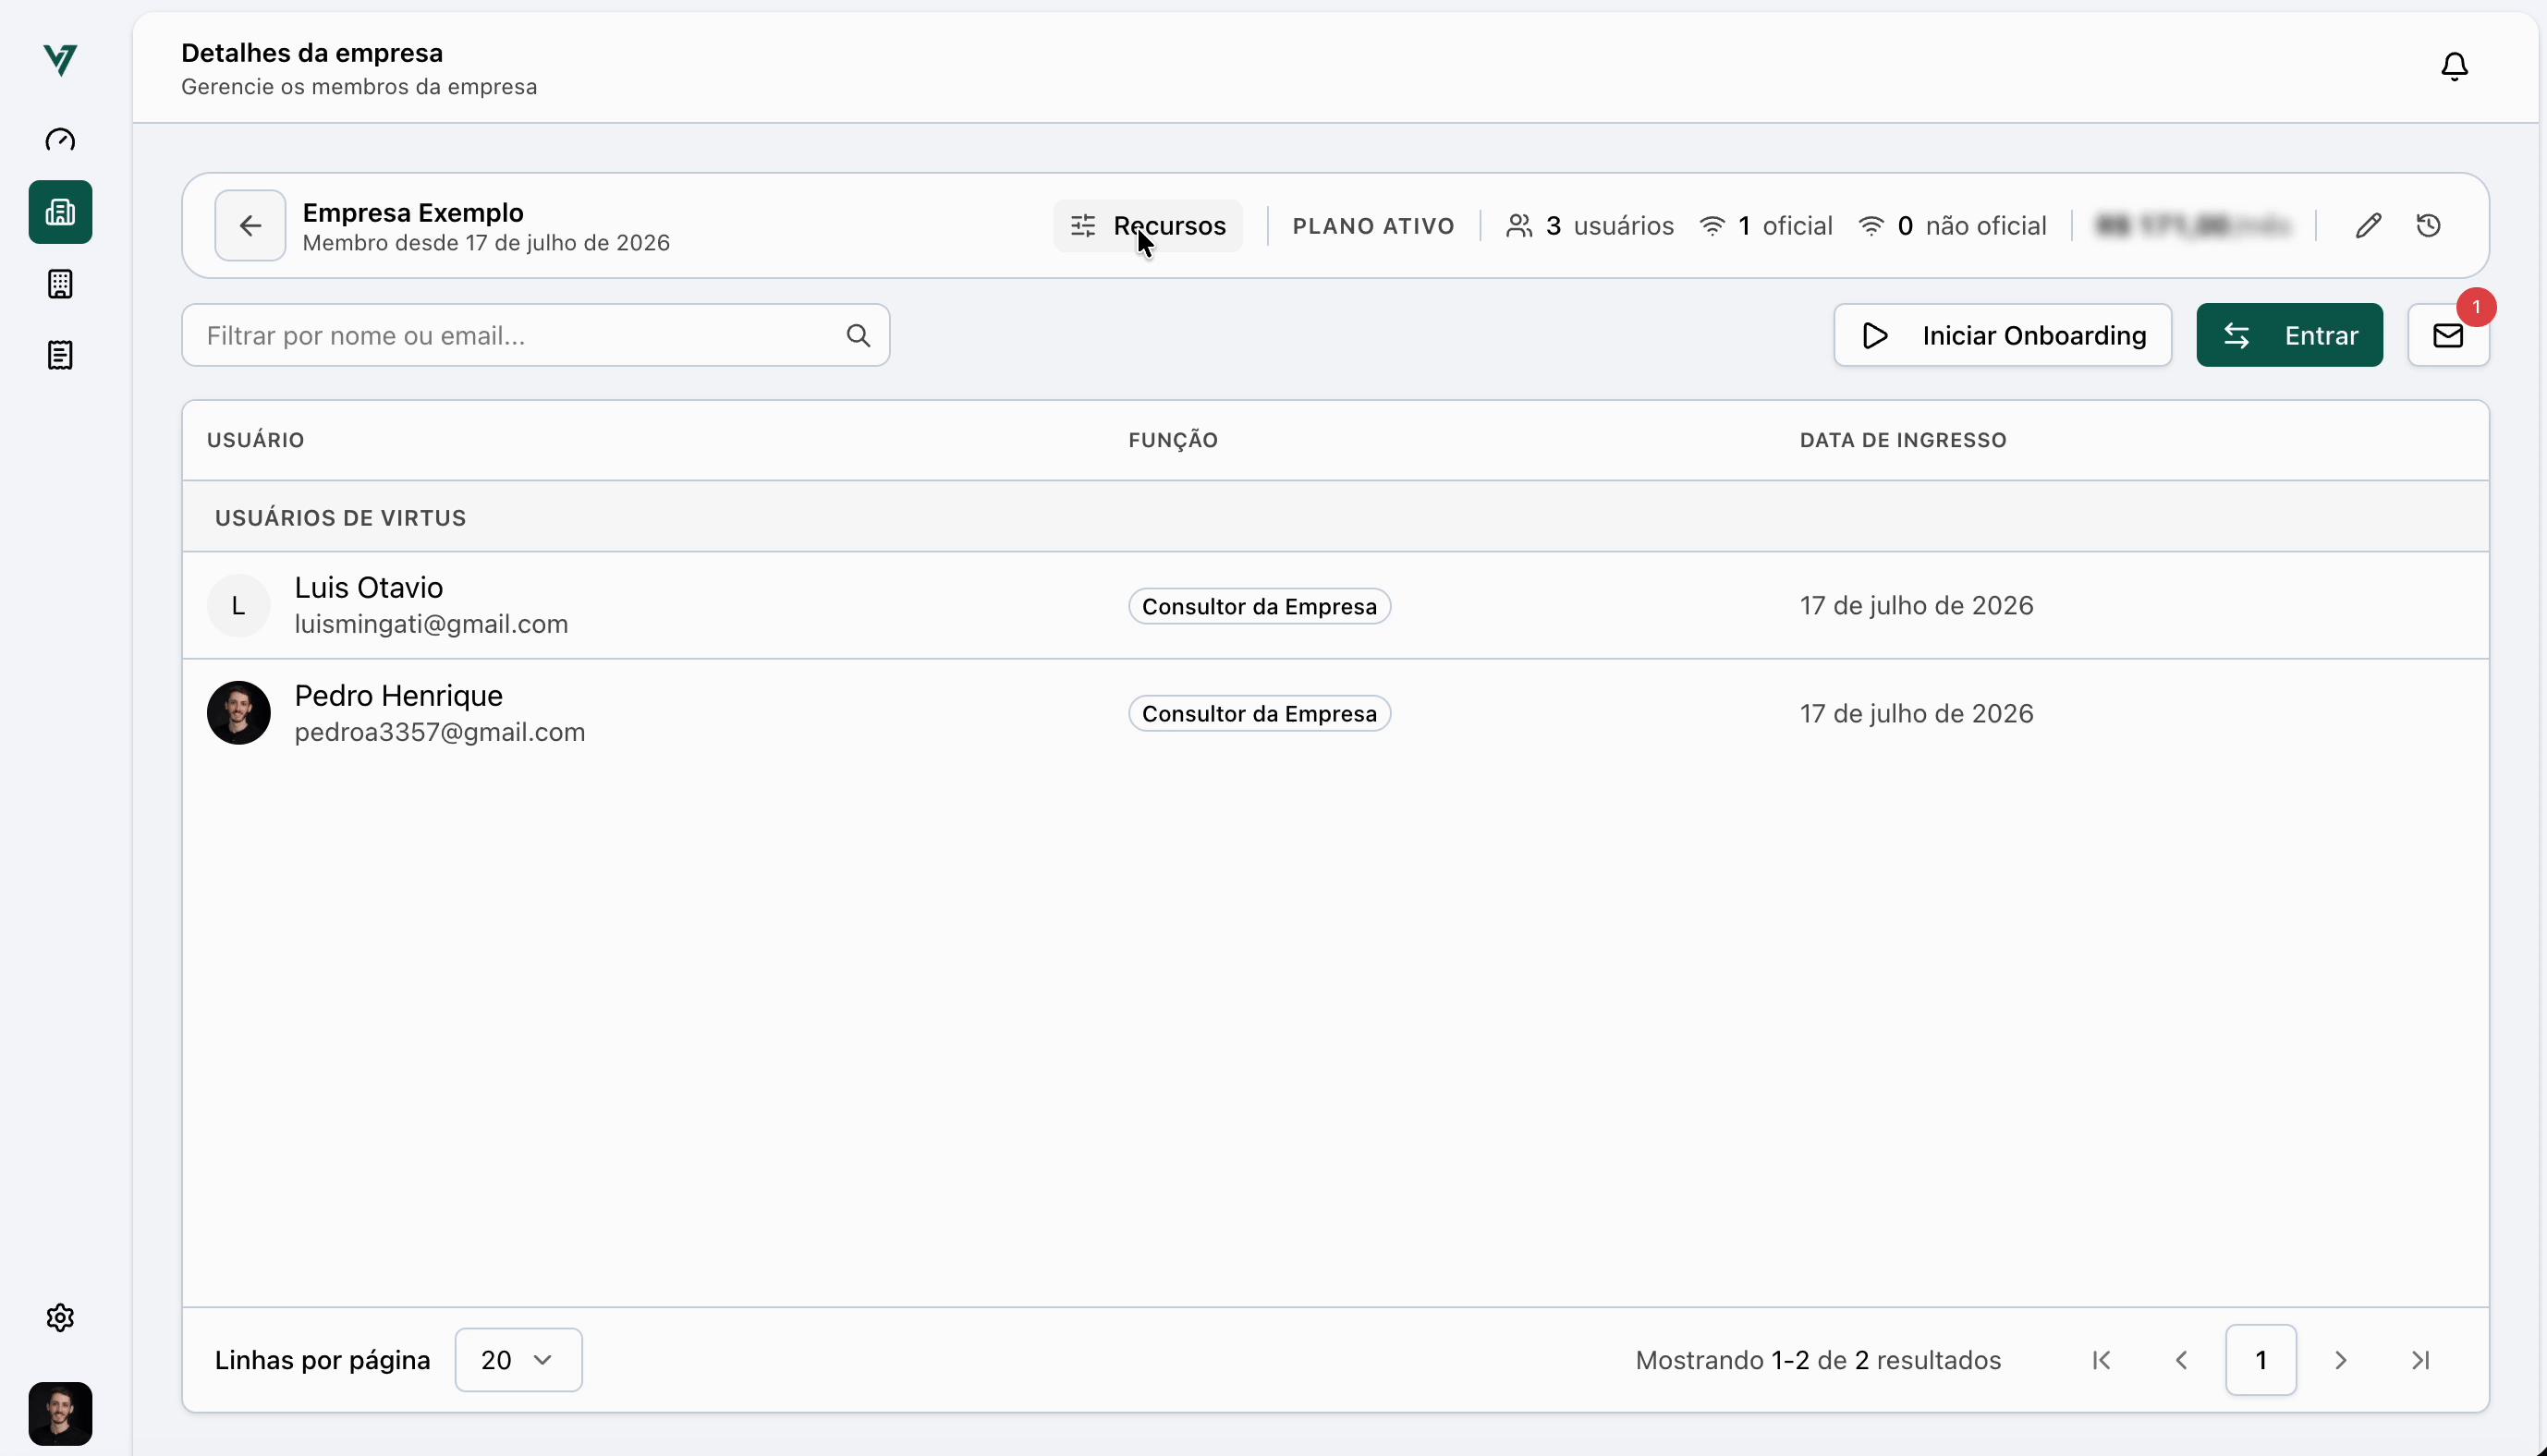
Task: Open the rows per page dropdown showing 20
Action: click(518, 1360)
